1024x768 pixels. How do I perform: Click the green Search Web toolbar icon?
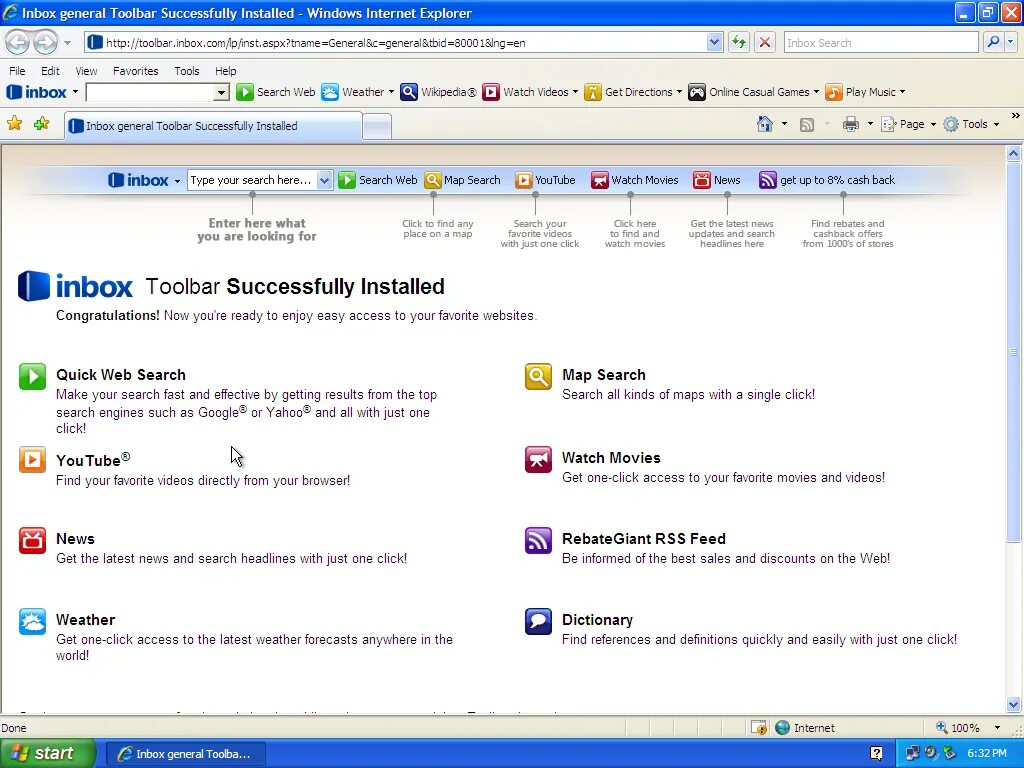pyautogui.click(x=244, y=92)
